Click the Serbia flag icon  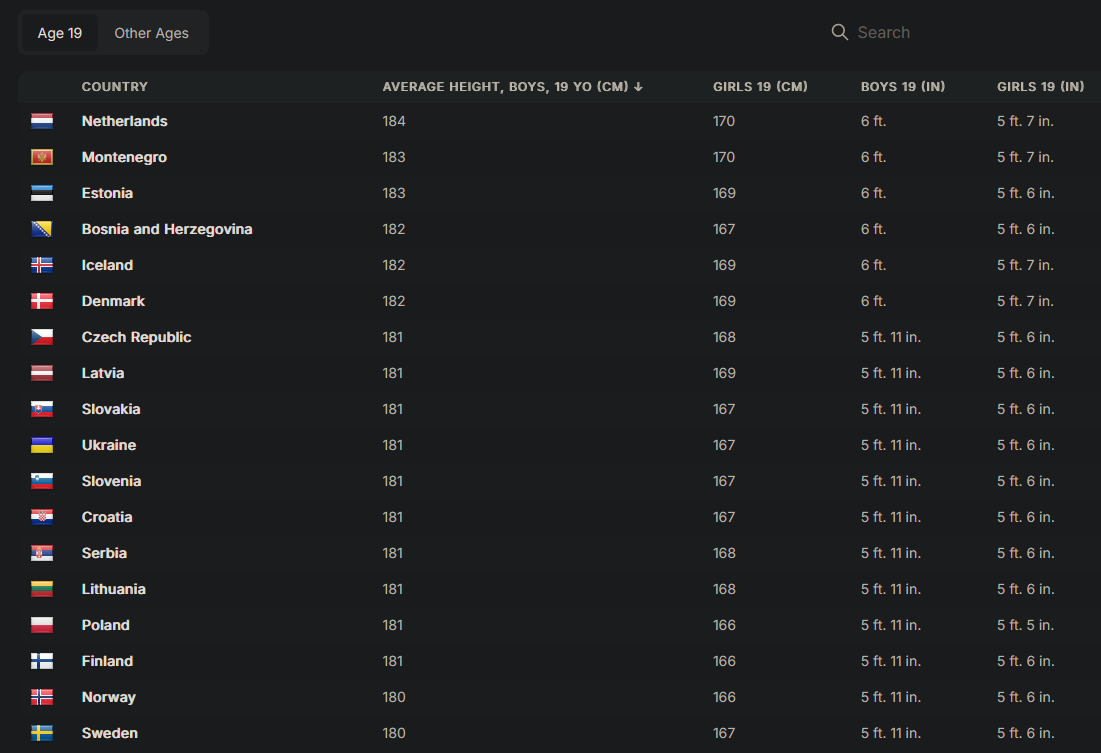coord(42,553)
